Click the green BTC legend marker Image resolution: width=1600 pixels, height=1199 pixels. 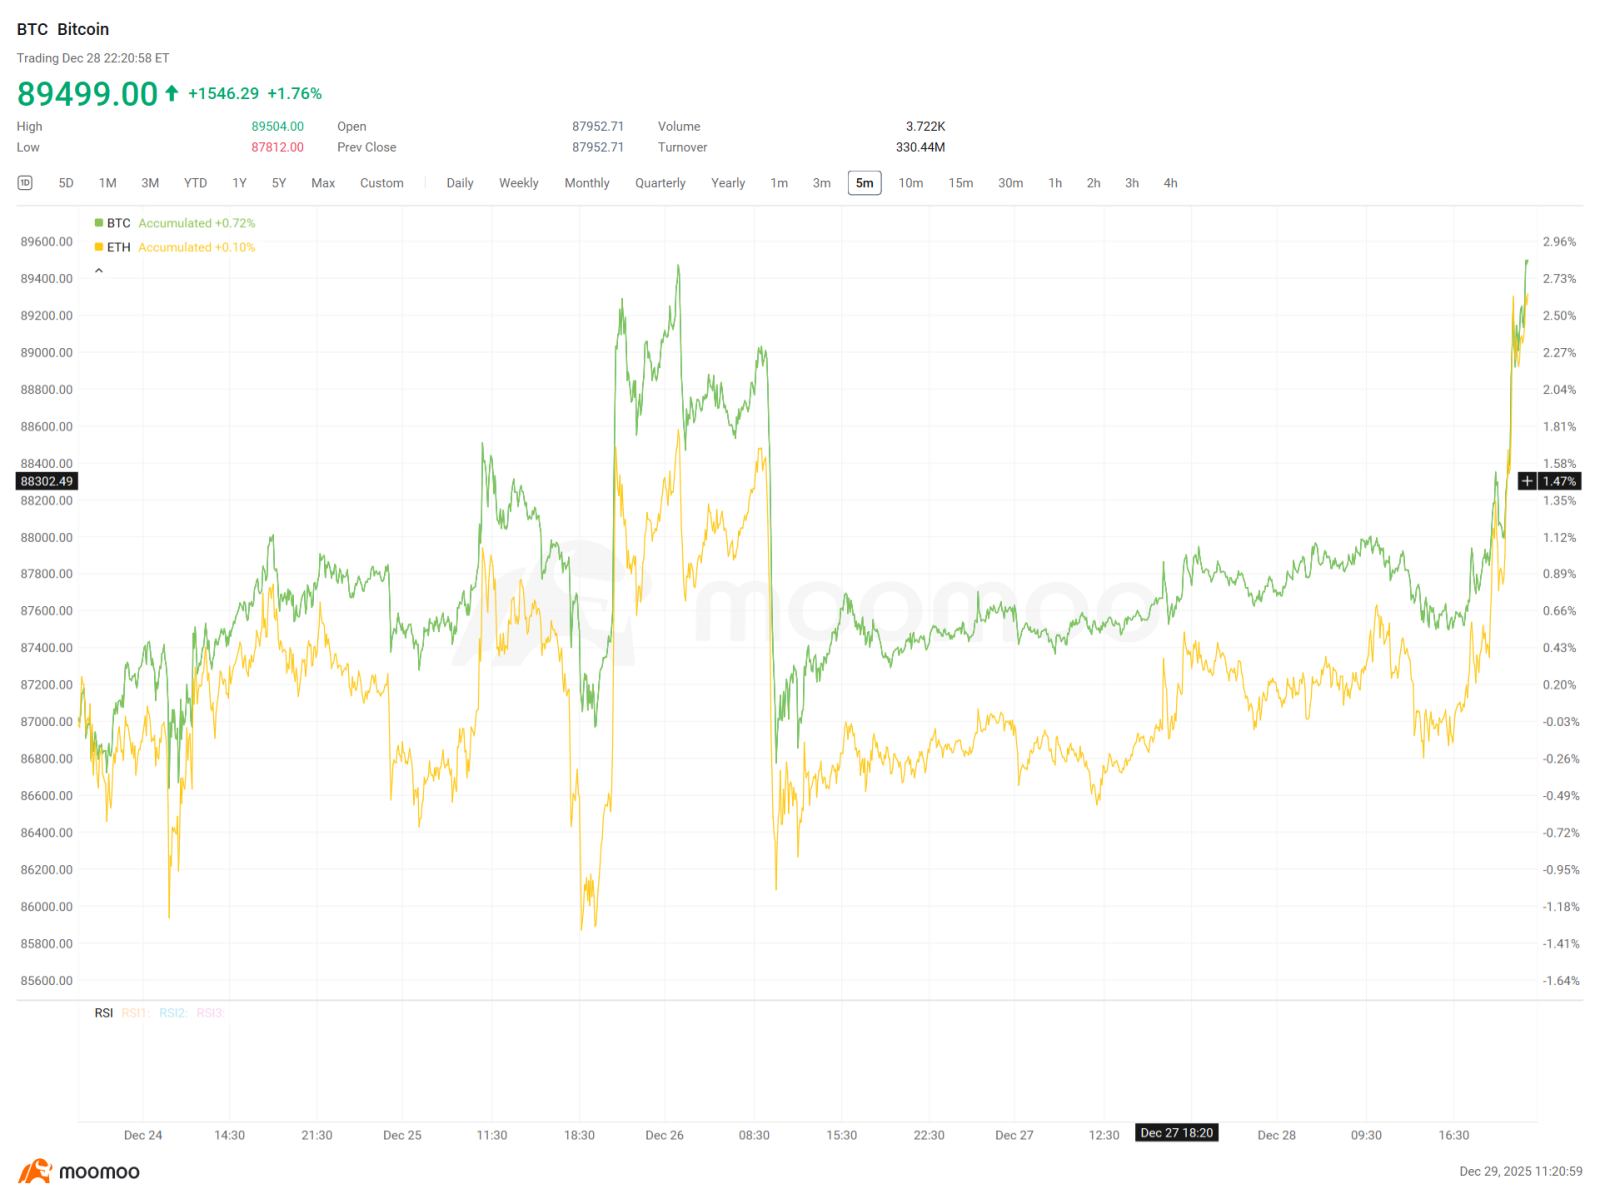[x=97, y=223]
